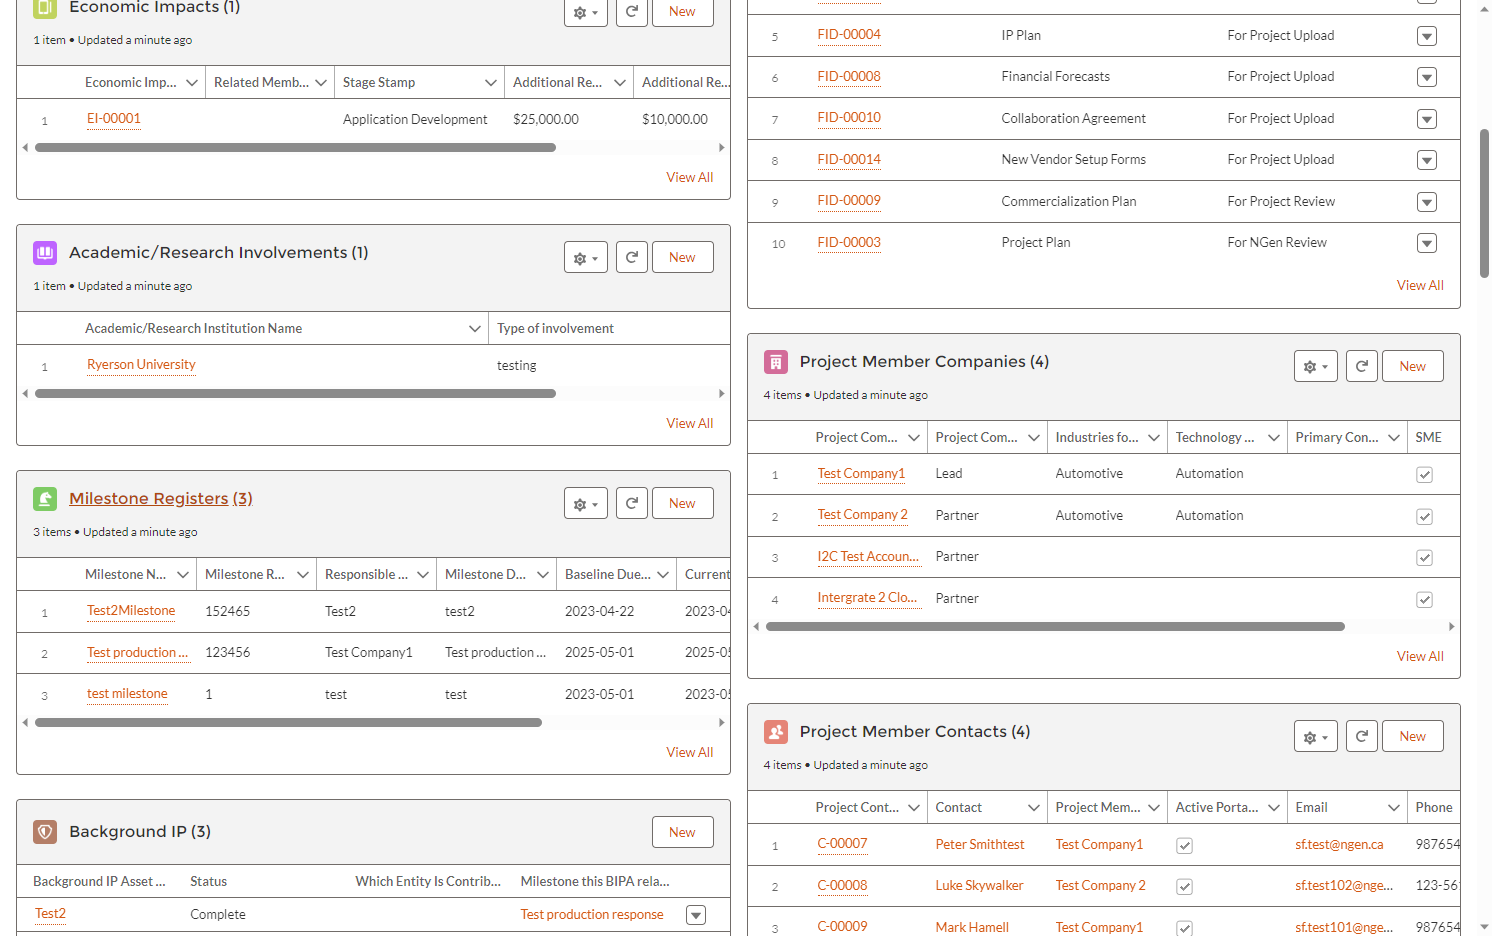The height and width of the screenshot is (936, 1492).
Task: Click the Academic/Research Involvements purple icon
Action: pyautogui.click(x=45, y=253)
